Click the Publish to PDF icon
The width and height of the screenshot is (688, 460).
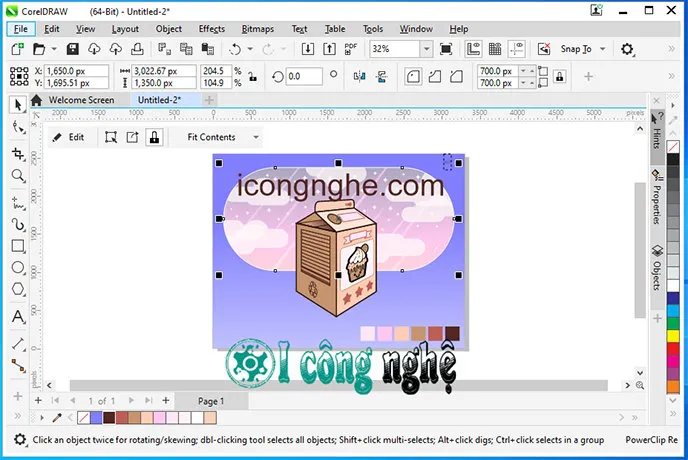[351, 49]
